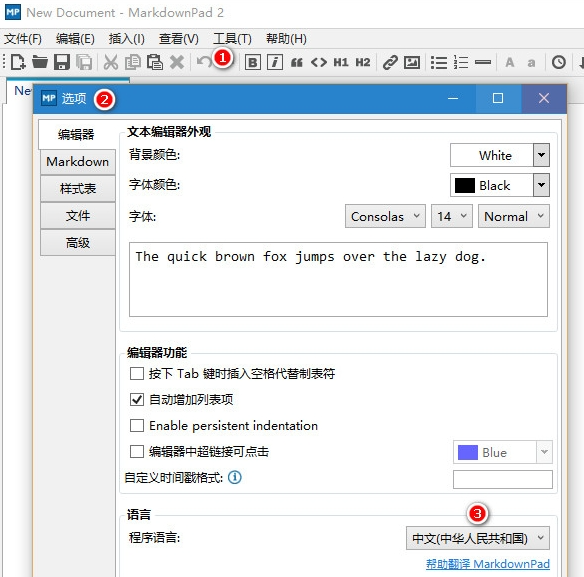Minimize the 选项 dialog

pos(453,98)
